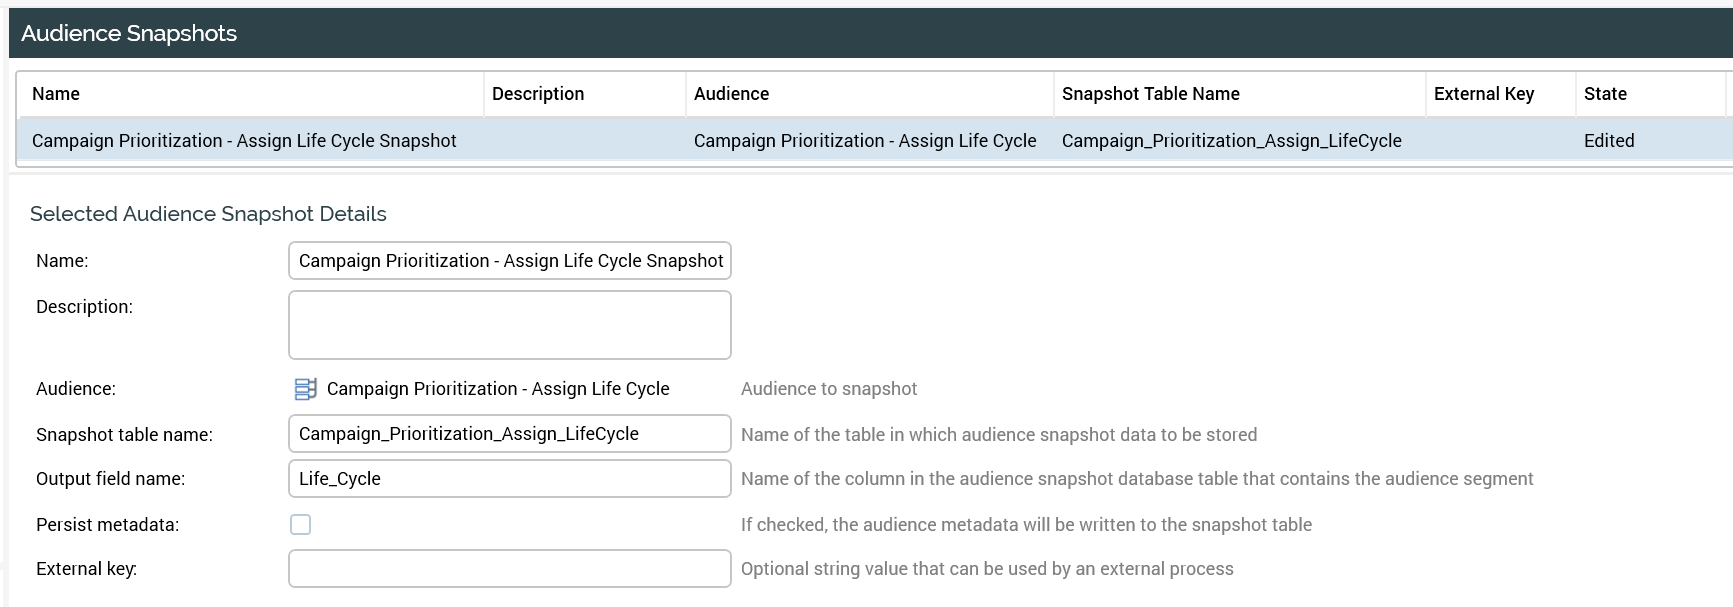Click the audience icon beside Campaign Prioritization
Image resolution: width=1733 pixels, height=607 pixels.
(x=305, y=389)
